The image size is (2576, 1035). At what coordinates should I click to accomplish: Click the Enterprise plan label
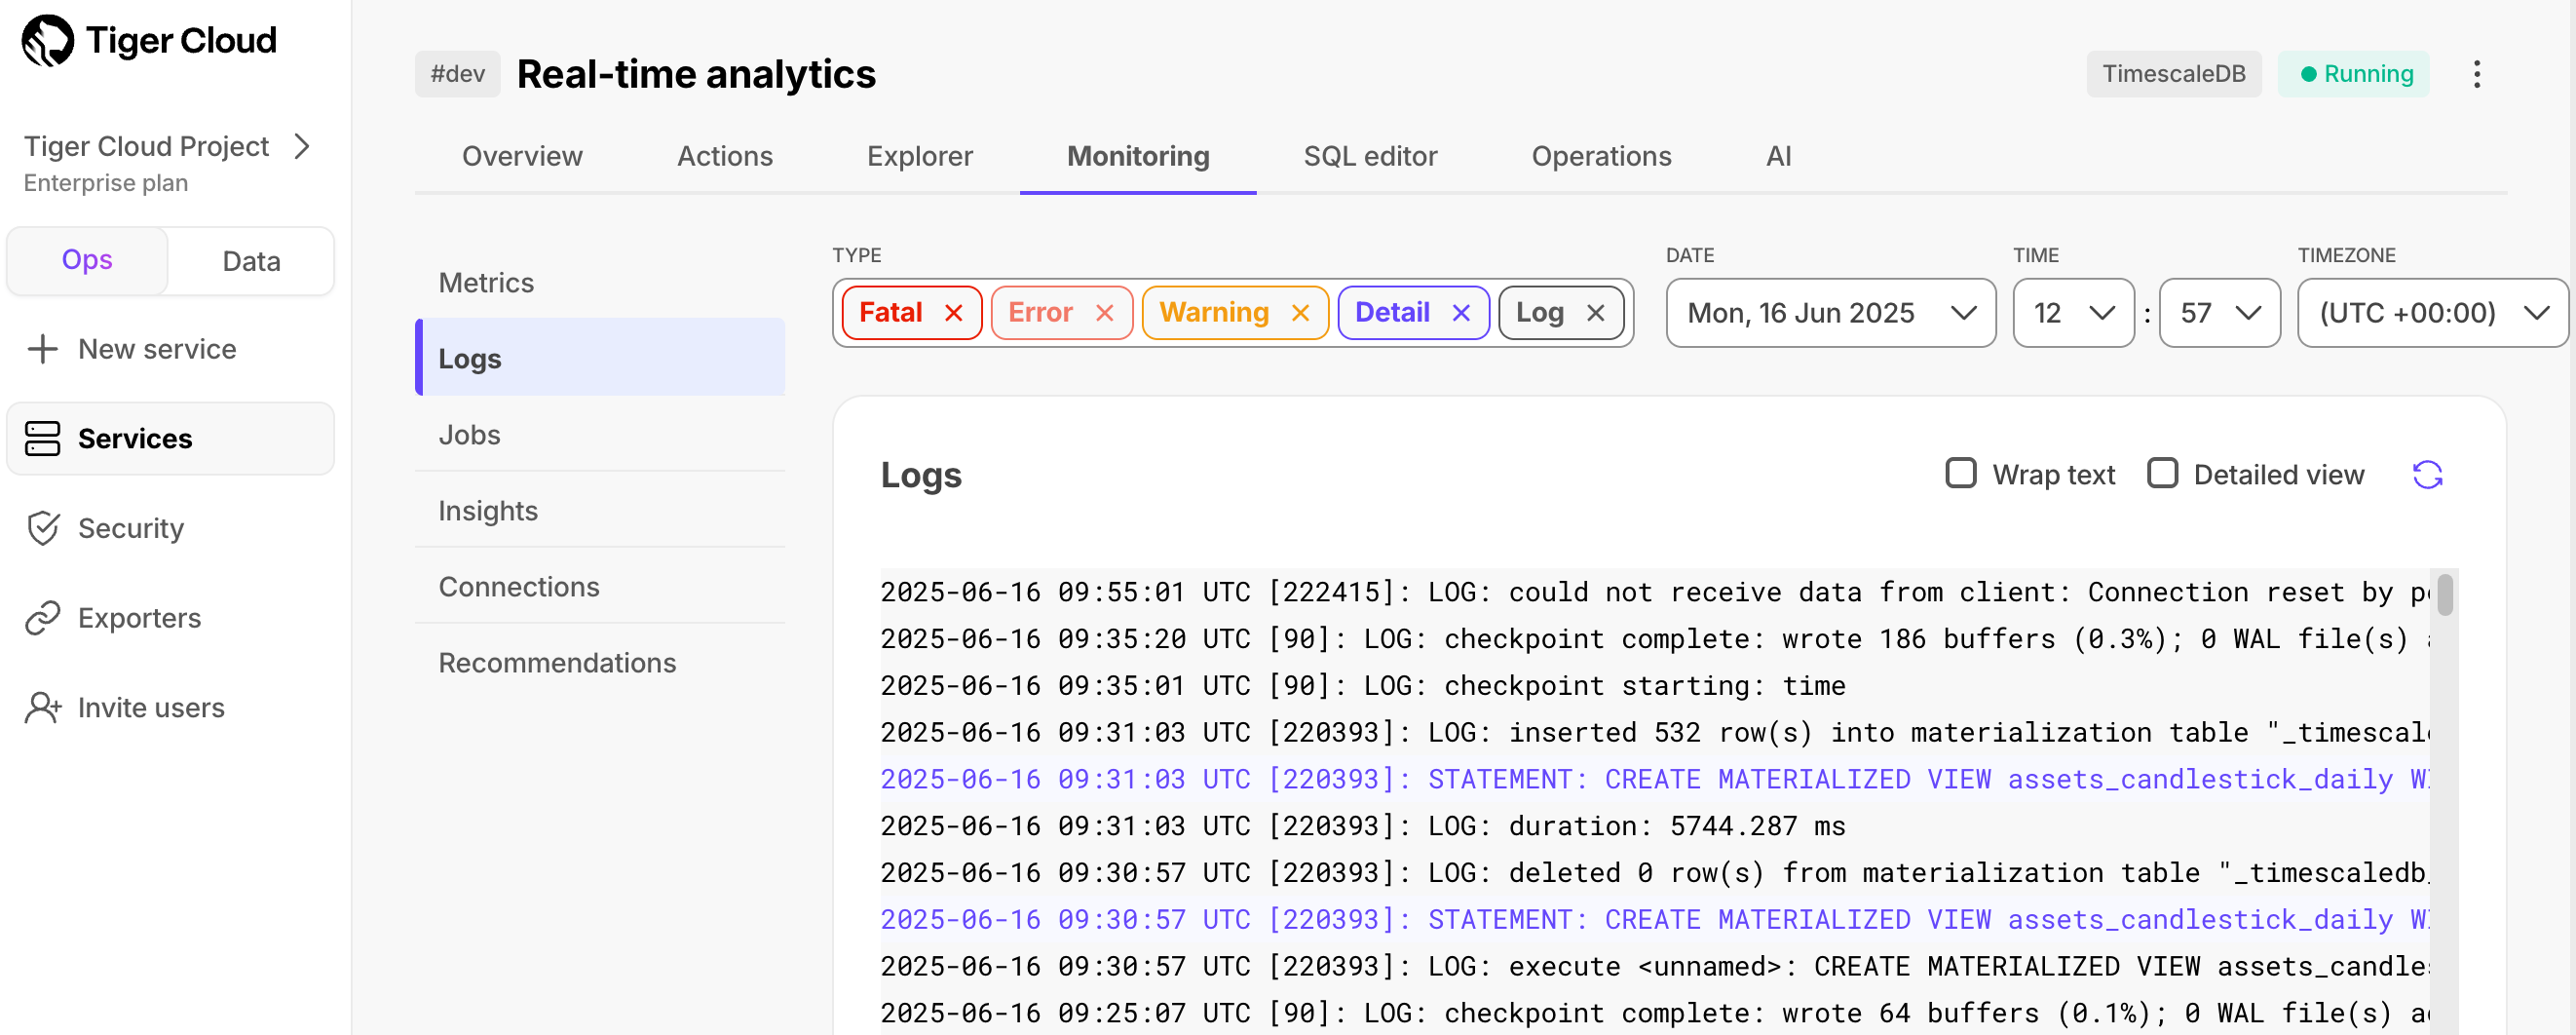106,183
